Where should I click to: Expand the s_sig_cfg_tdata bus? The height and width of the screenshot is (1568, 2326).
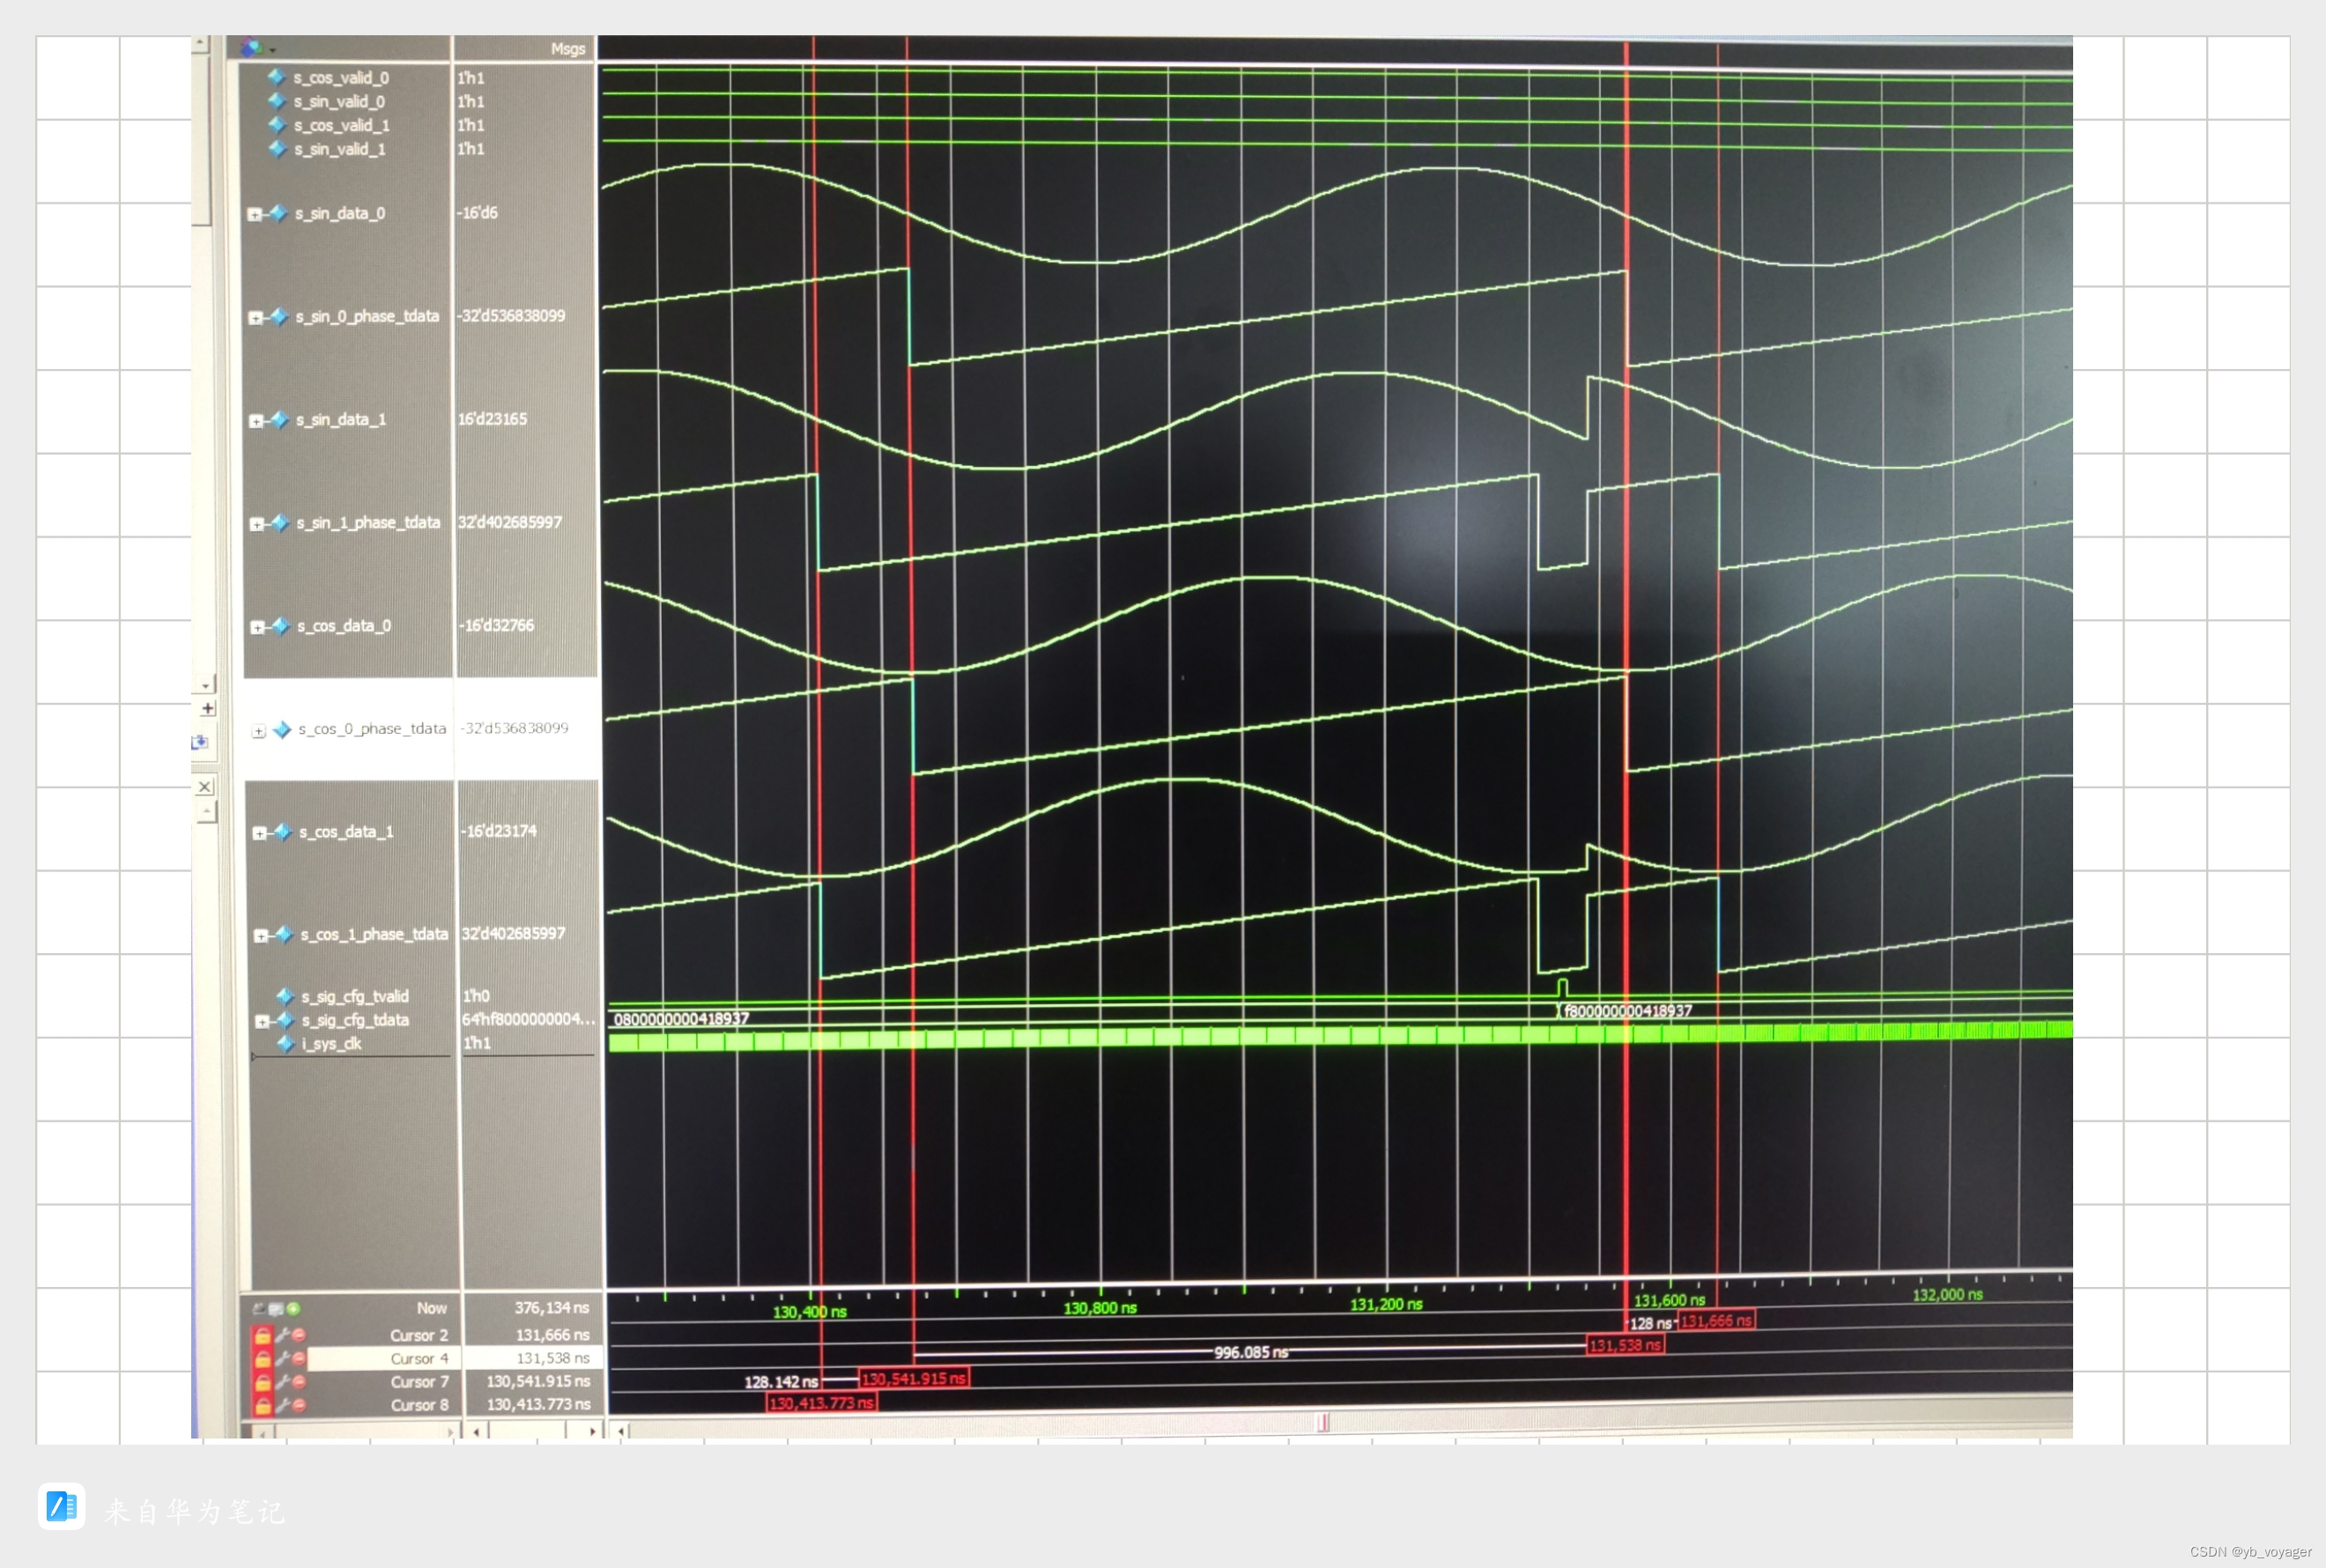coord(262,1022)
